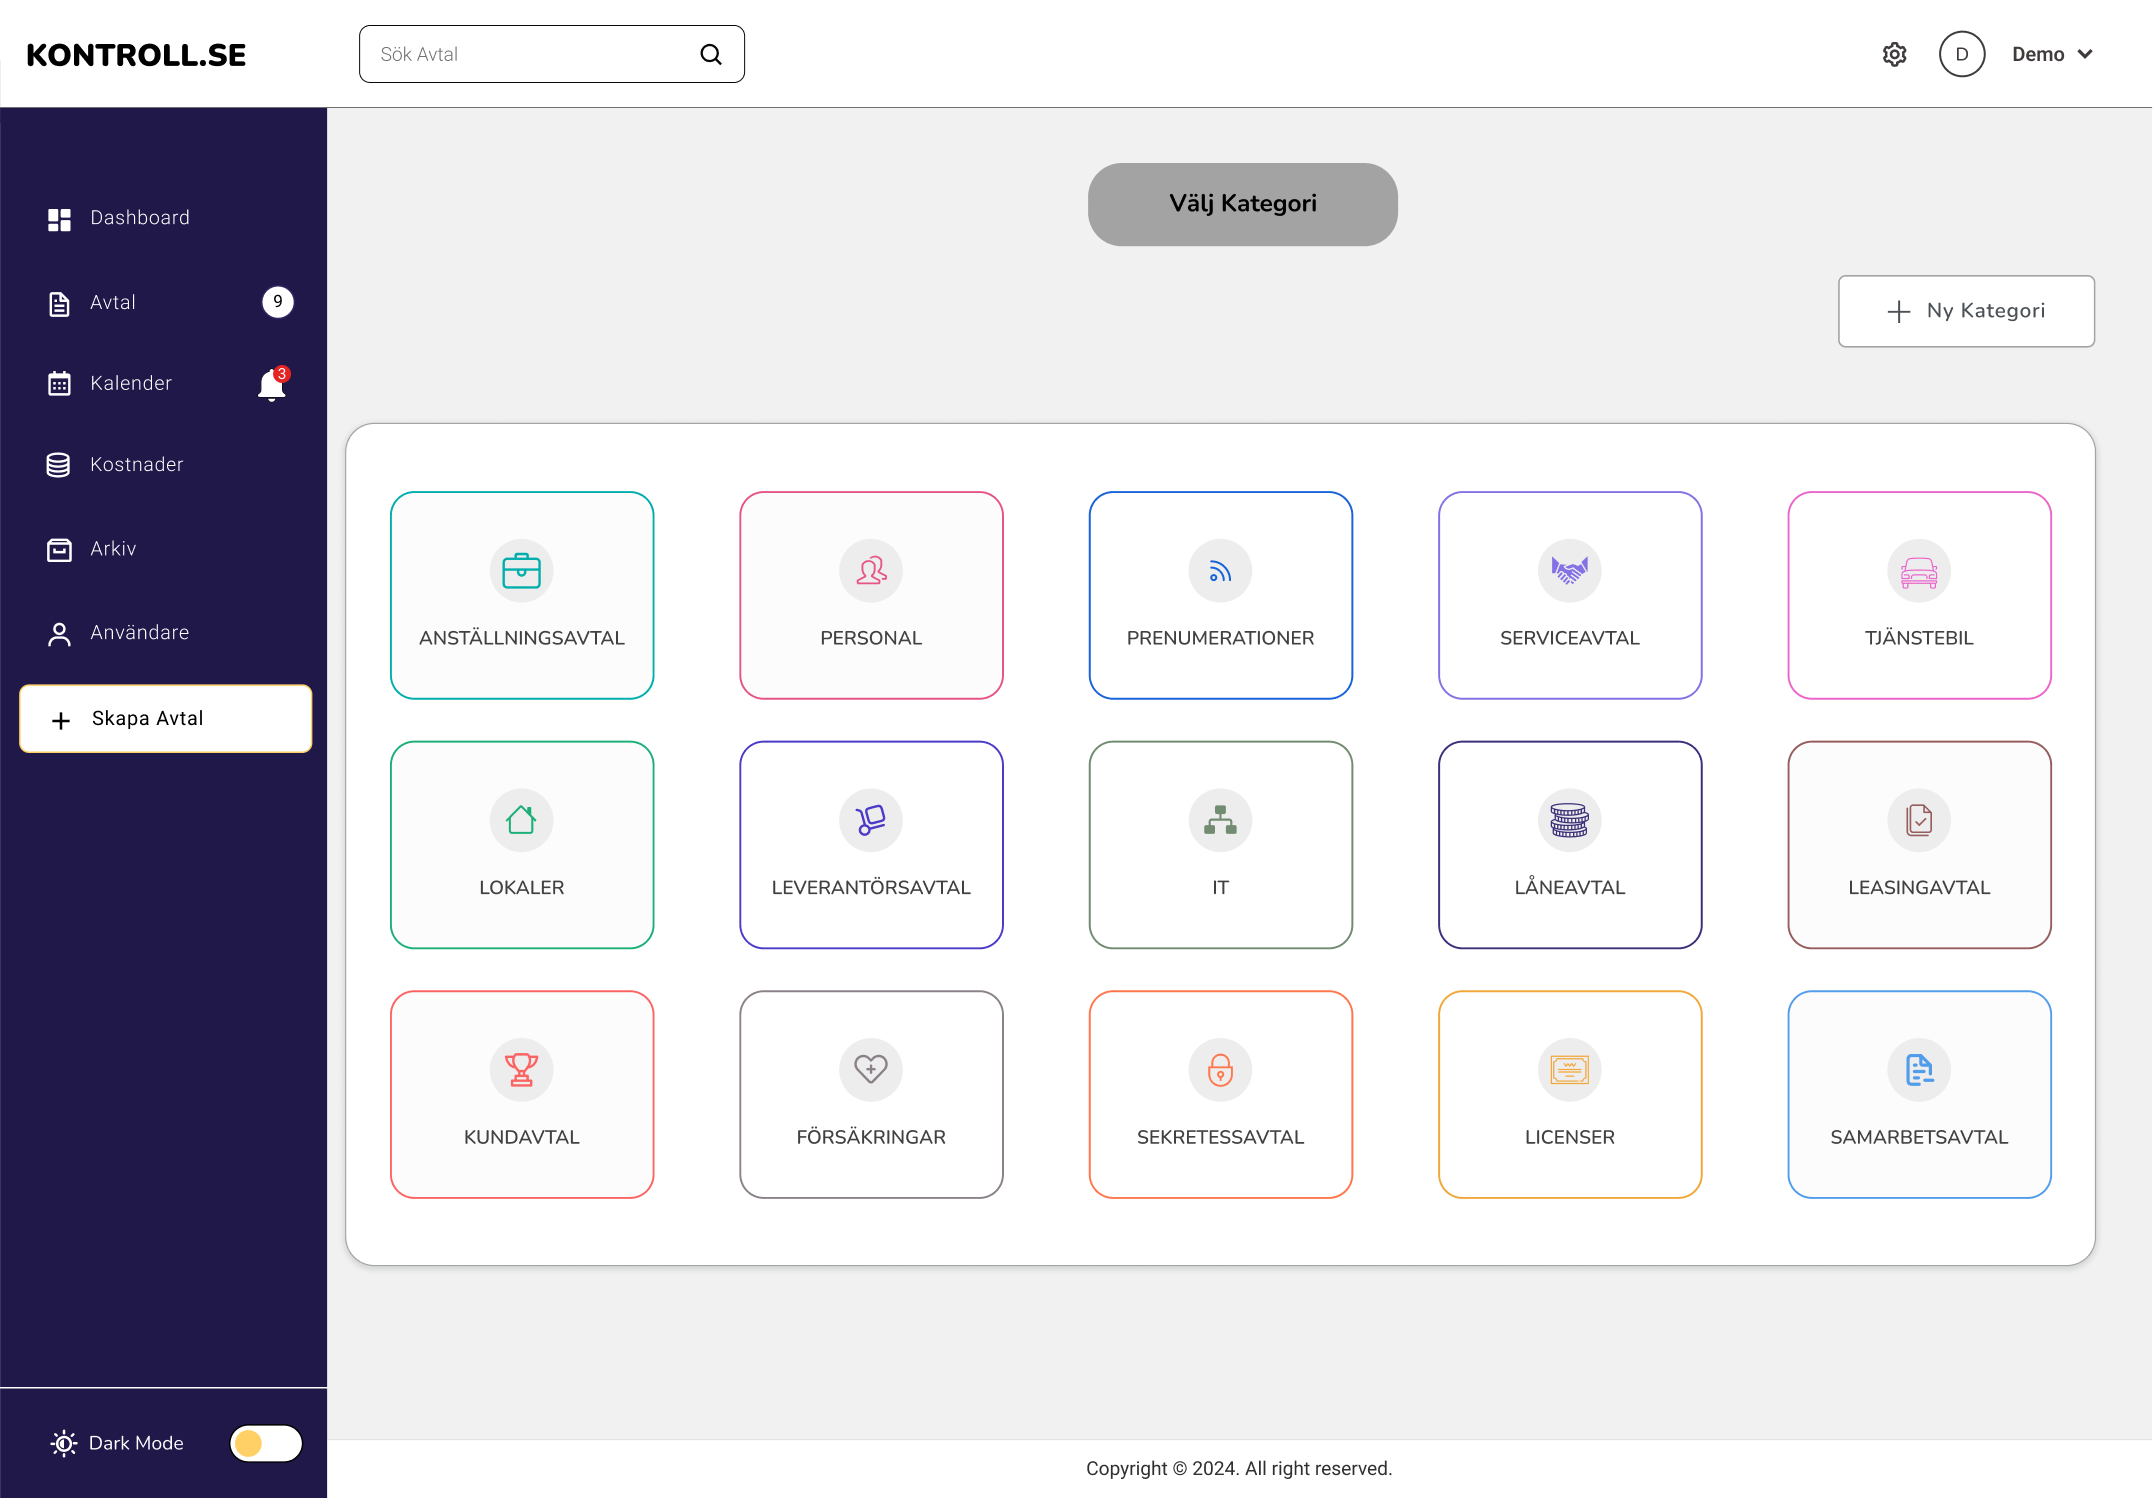2153x1499 pixels.
Task: Select the Låneavtal coins category
Action: point(1569,844)
